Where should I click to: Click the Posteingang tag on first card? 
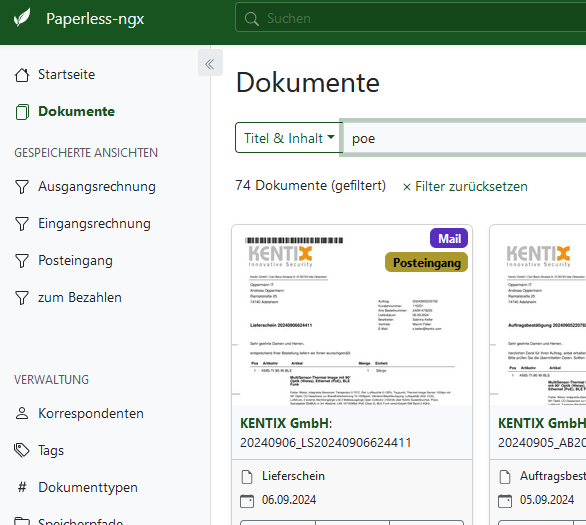[426, 262]
